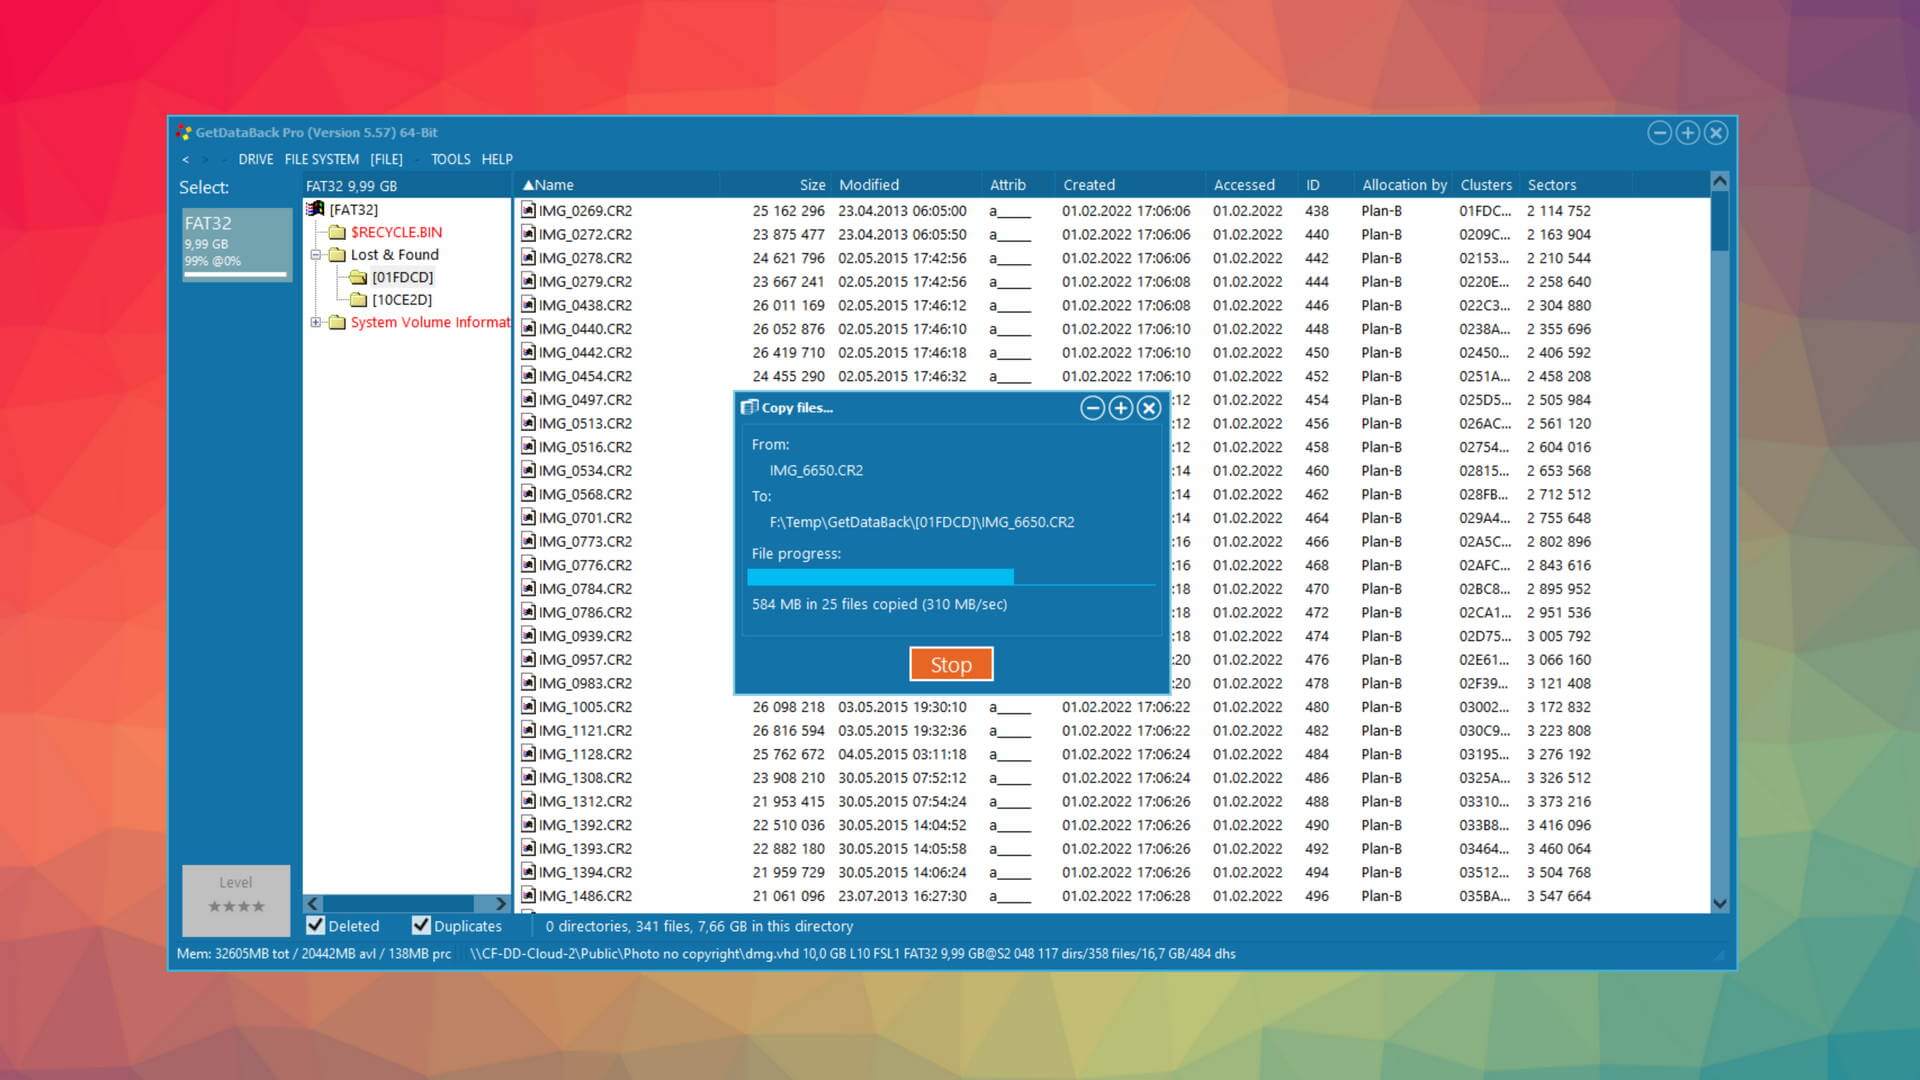The image size is (1920, 1080).
Task: Click the Attrib column header
Action: coord(1018,185)
